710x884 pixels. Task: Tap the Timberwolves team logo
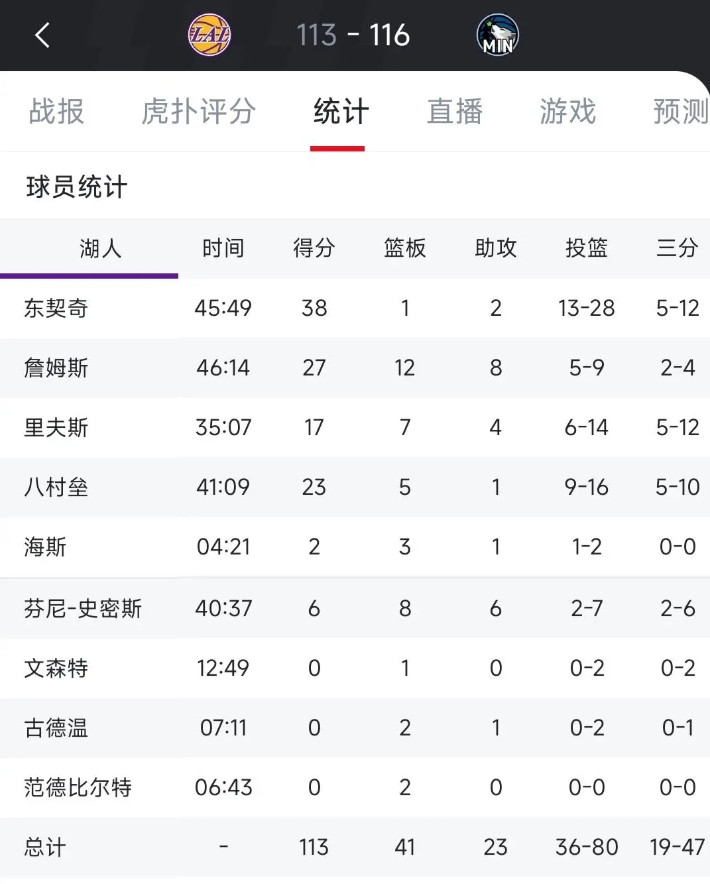pos(497,36)
